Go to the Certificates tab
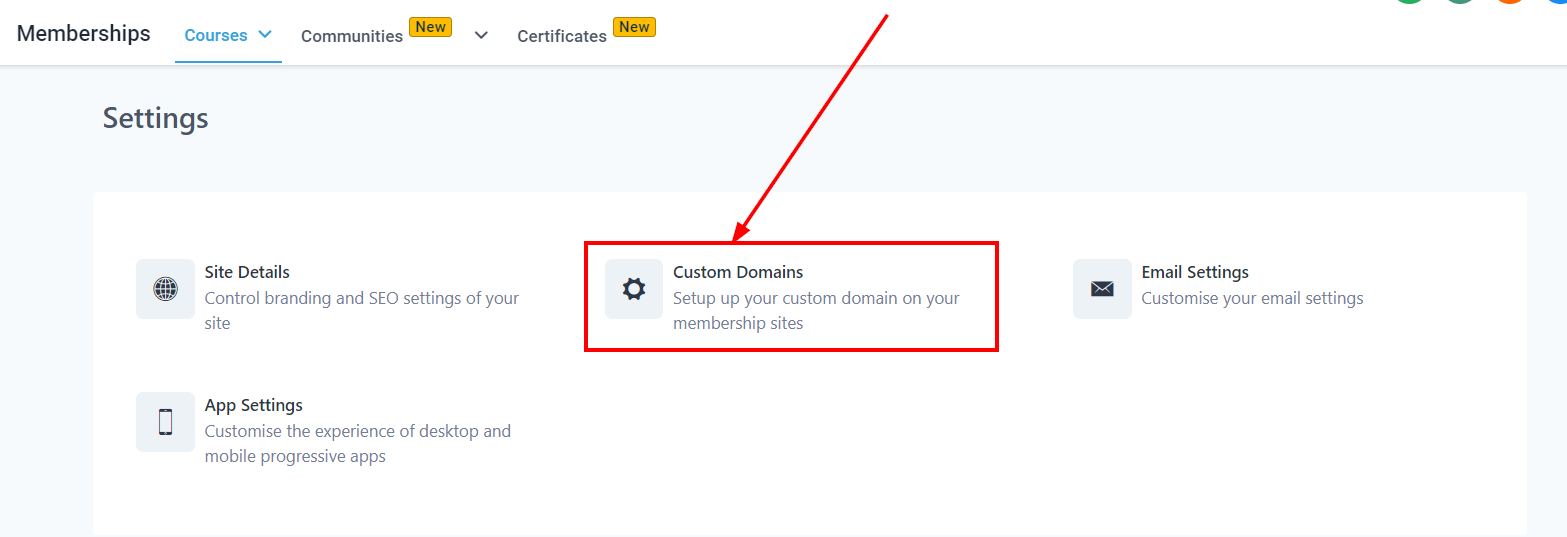 coord(561,36)
